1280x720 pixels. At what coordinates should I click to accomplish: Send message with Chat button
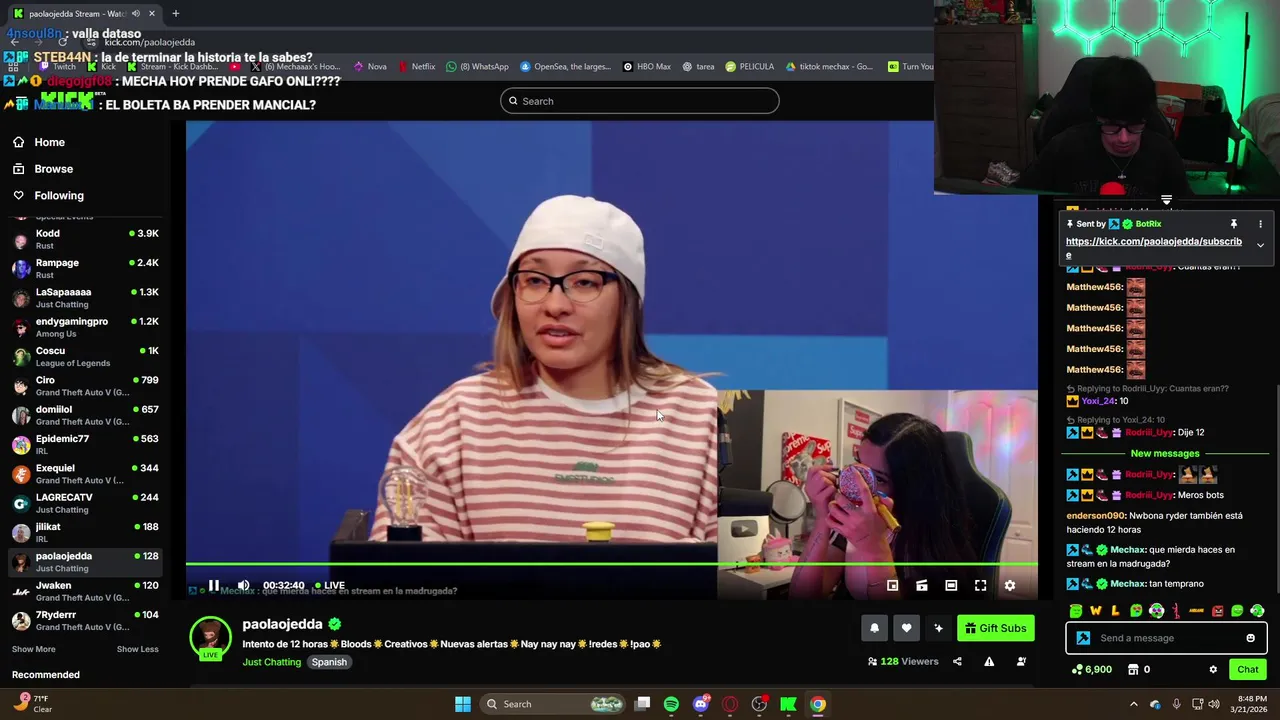1248,670
